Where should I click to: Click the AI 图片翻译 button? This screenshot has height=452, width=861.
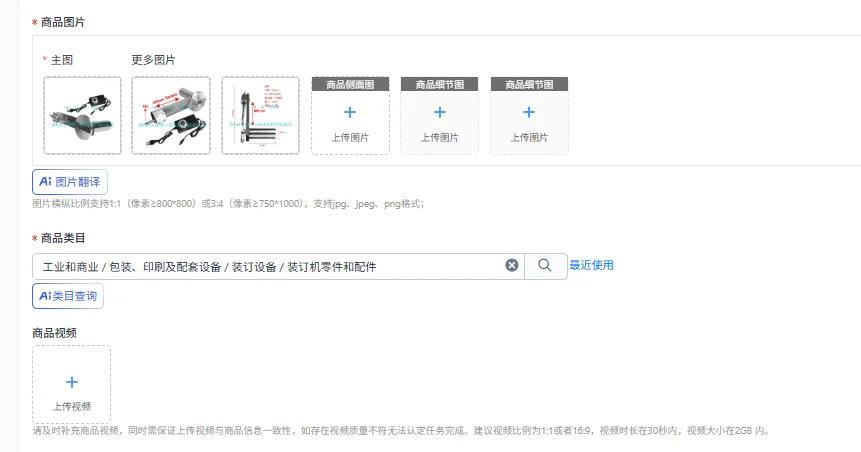coord(70,182)
